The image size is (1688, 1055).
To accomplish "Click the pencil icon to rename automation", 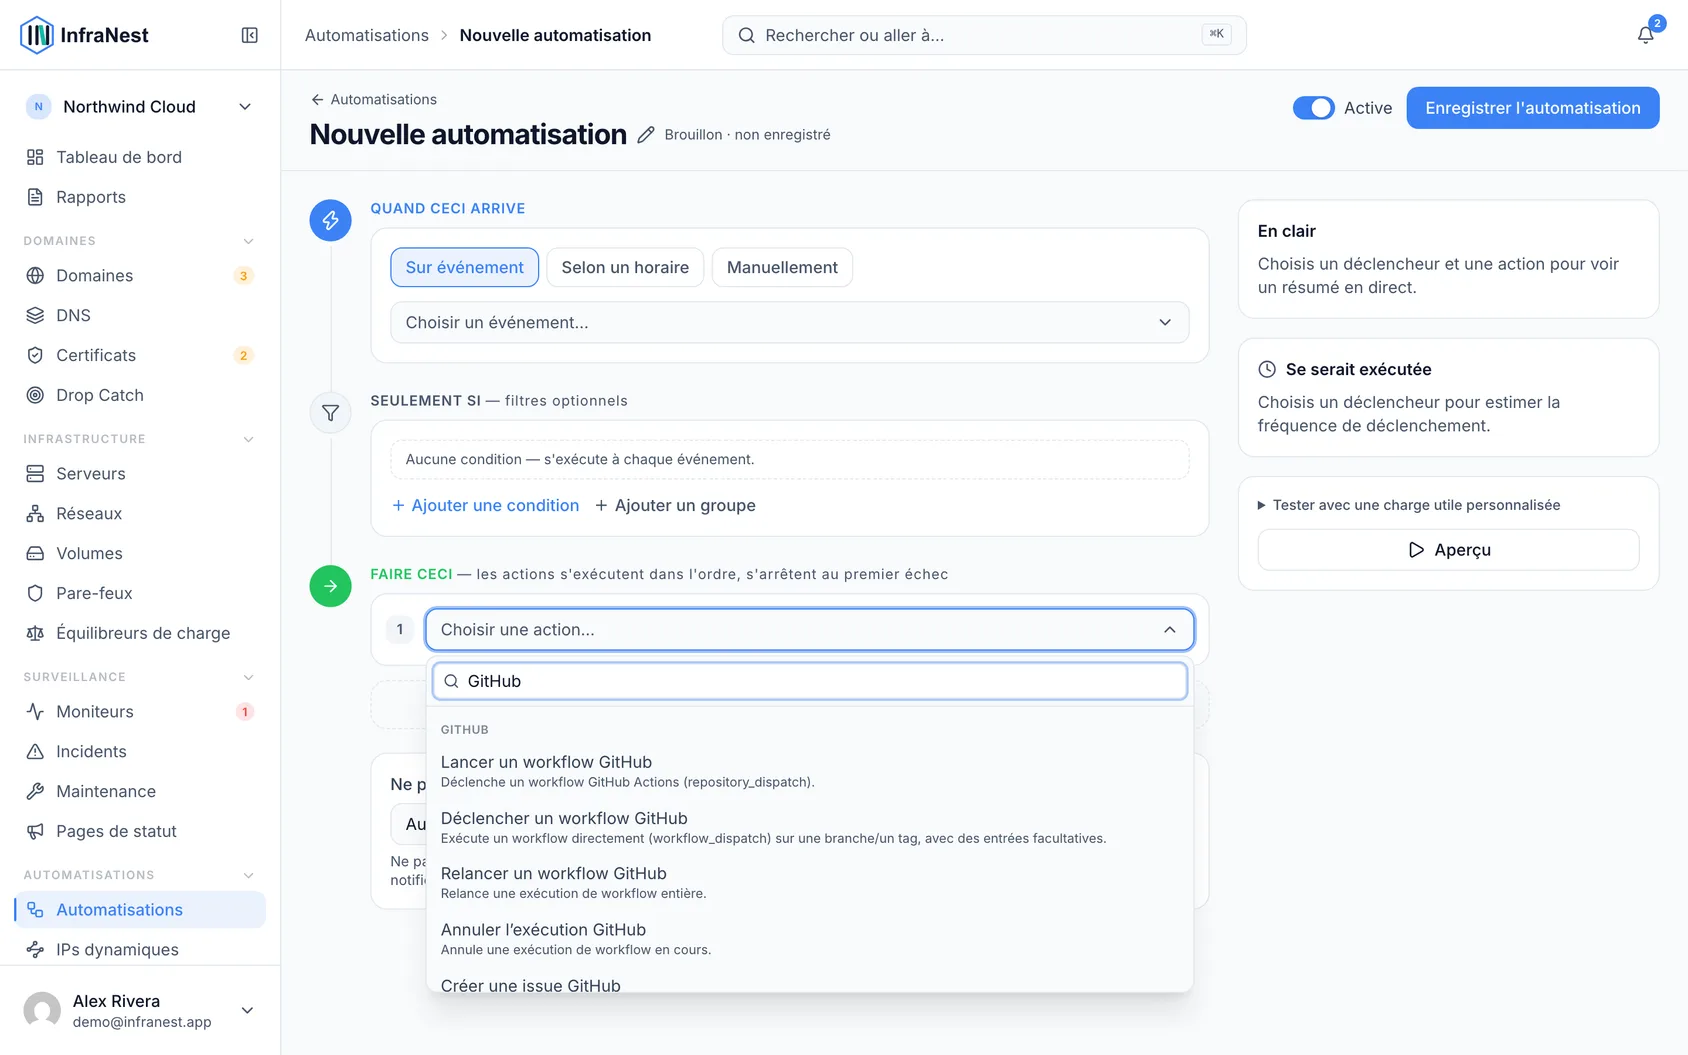I will point(646,135).
